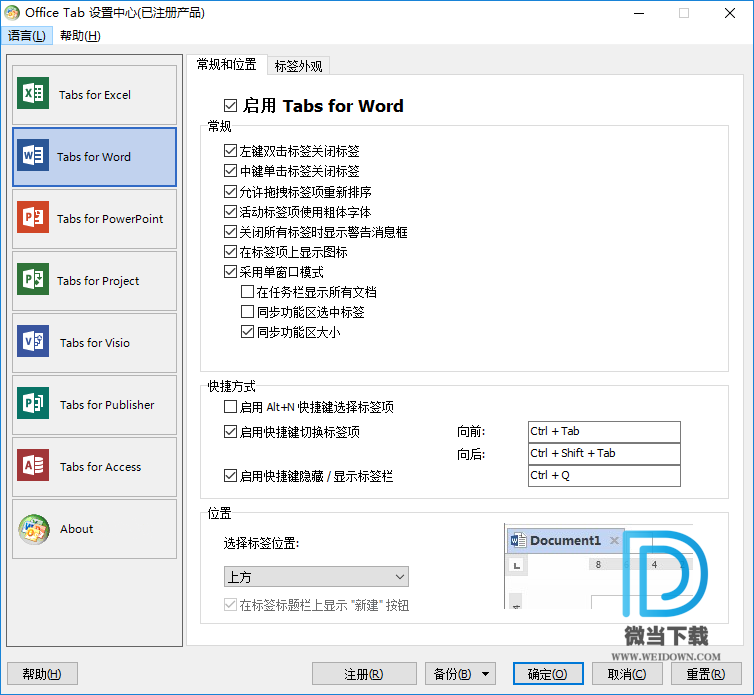This screenshot has width=754, height=695.
Task: Click the Word icon in sidebar
Action: click(33, 155)
